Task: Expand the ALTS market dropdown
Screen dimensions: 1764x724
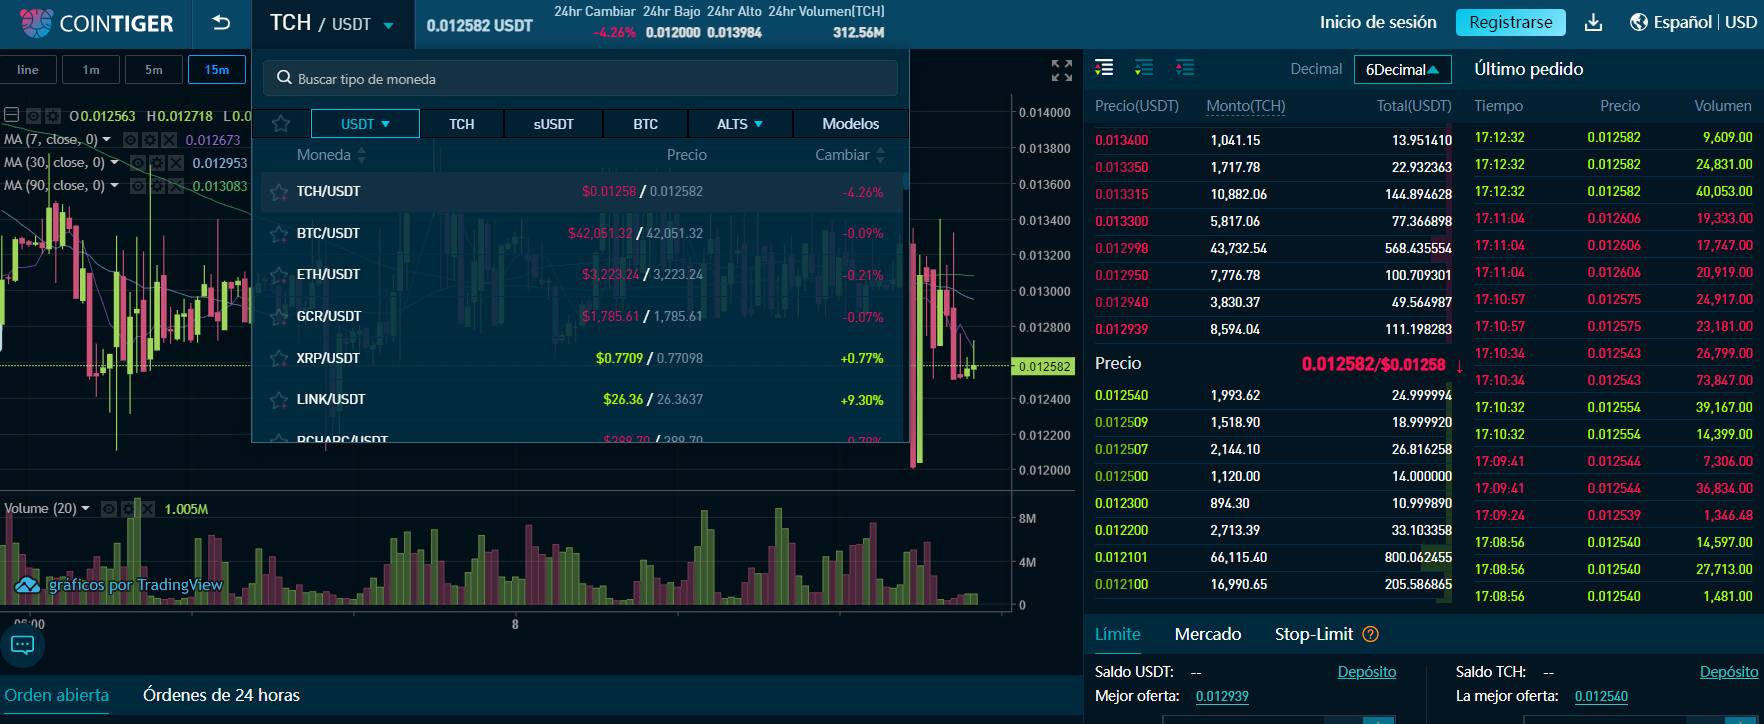Action: pyautogui.click(x=740, y=124)
